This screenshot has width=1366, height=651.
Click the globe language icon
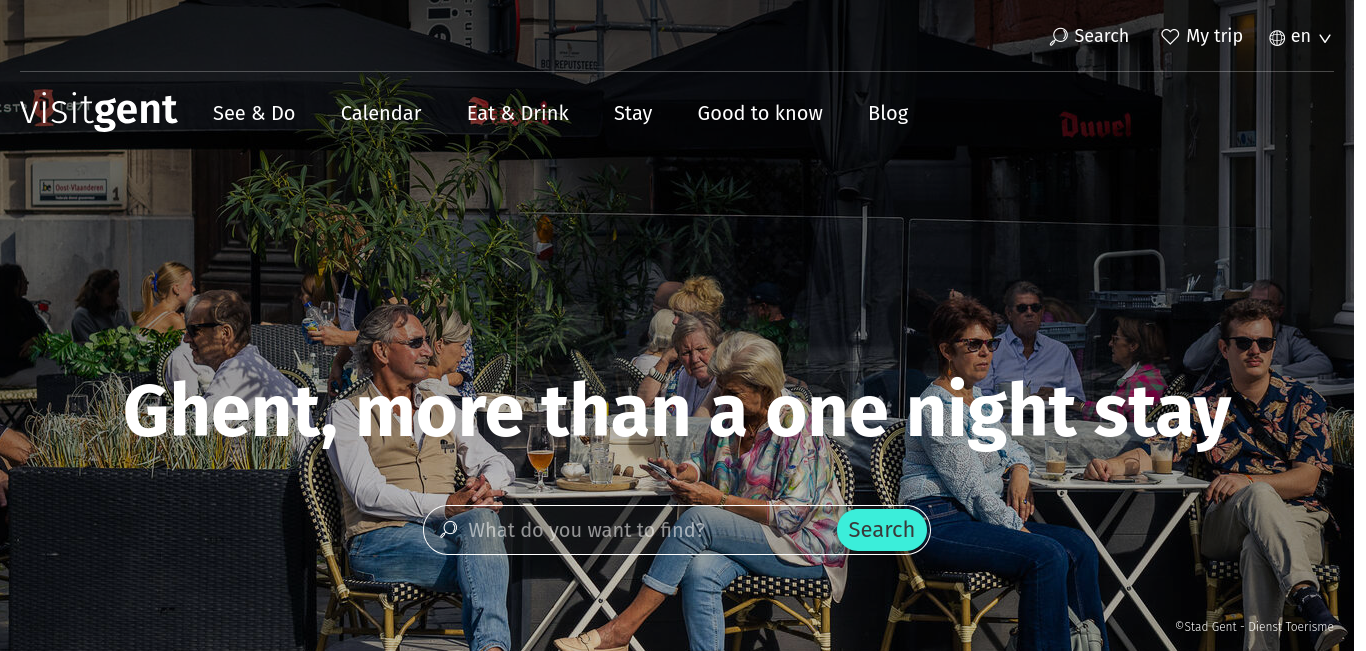click(x=1277, y=38)
